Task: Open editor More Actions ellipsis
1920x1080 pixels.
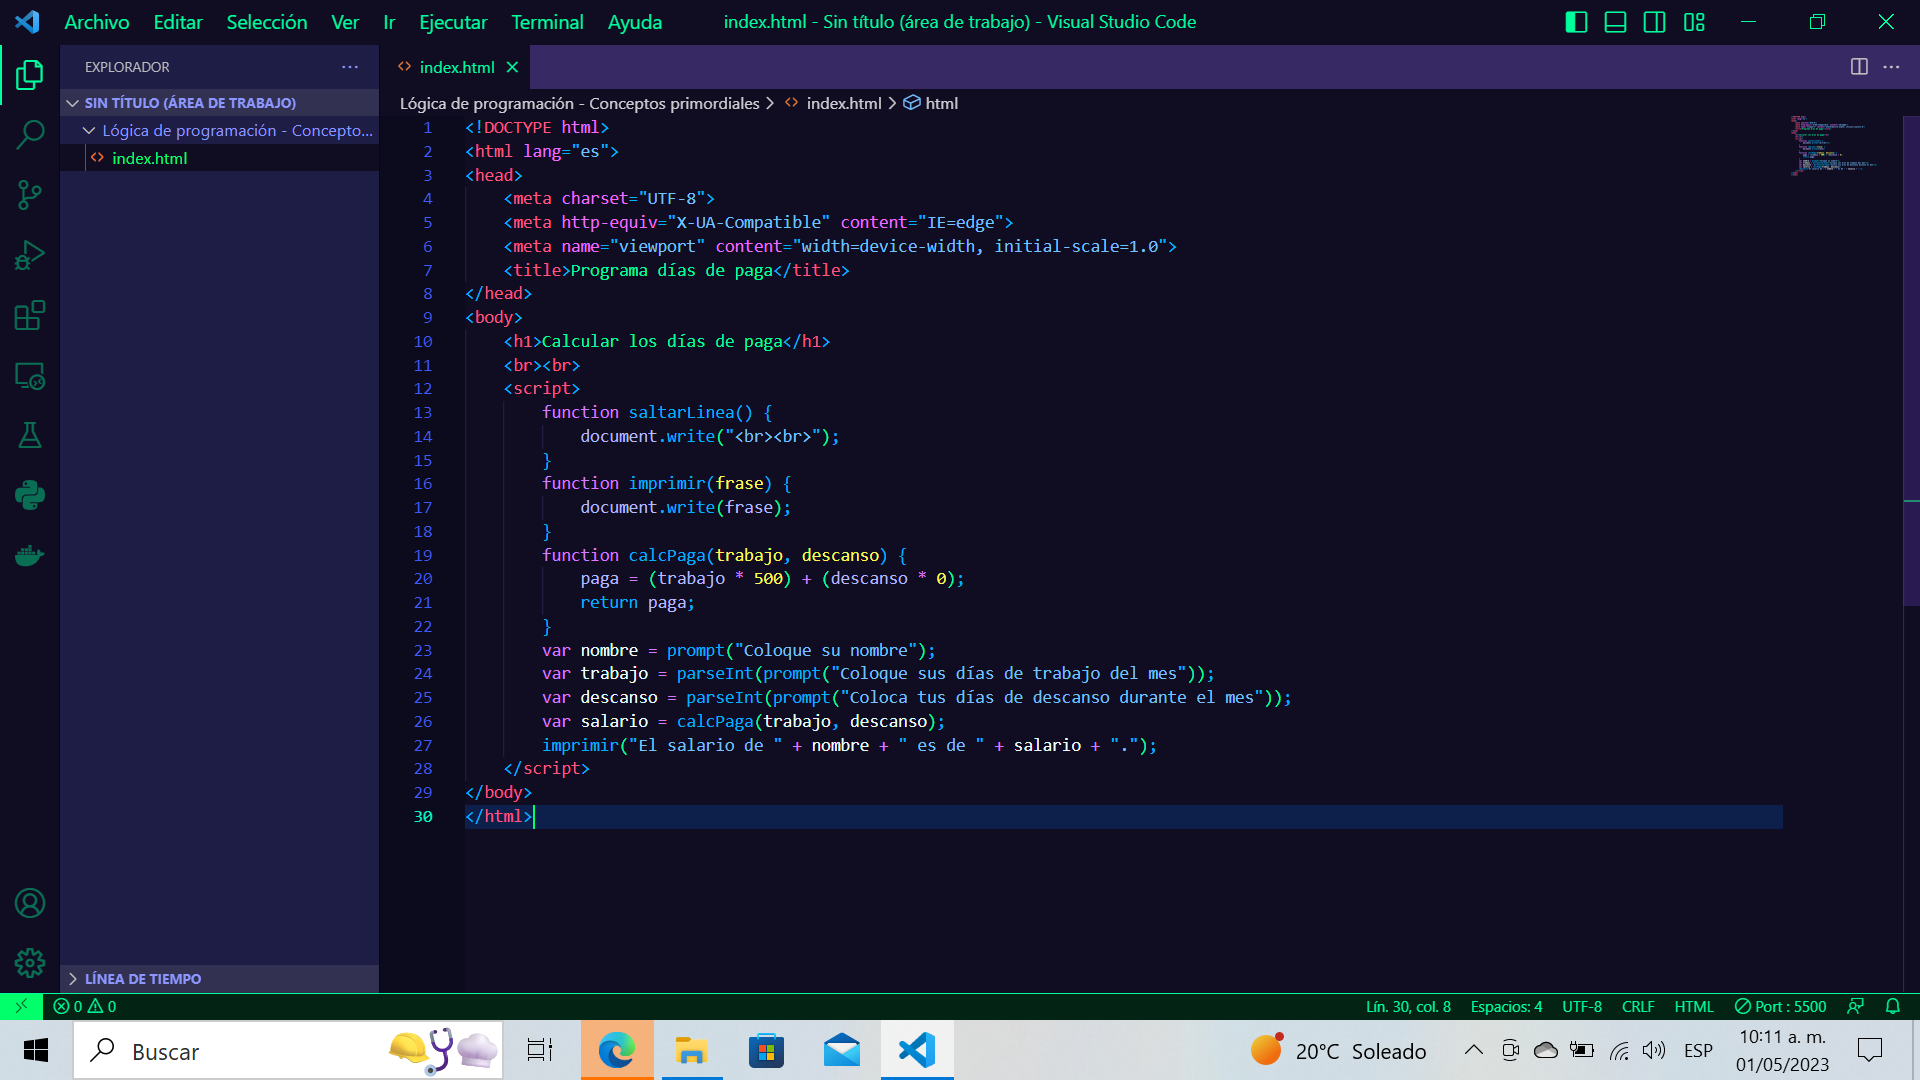Action: (1891, 67)
